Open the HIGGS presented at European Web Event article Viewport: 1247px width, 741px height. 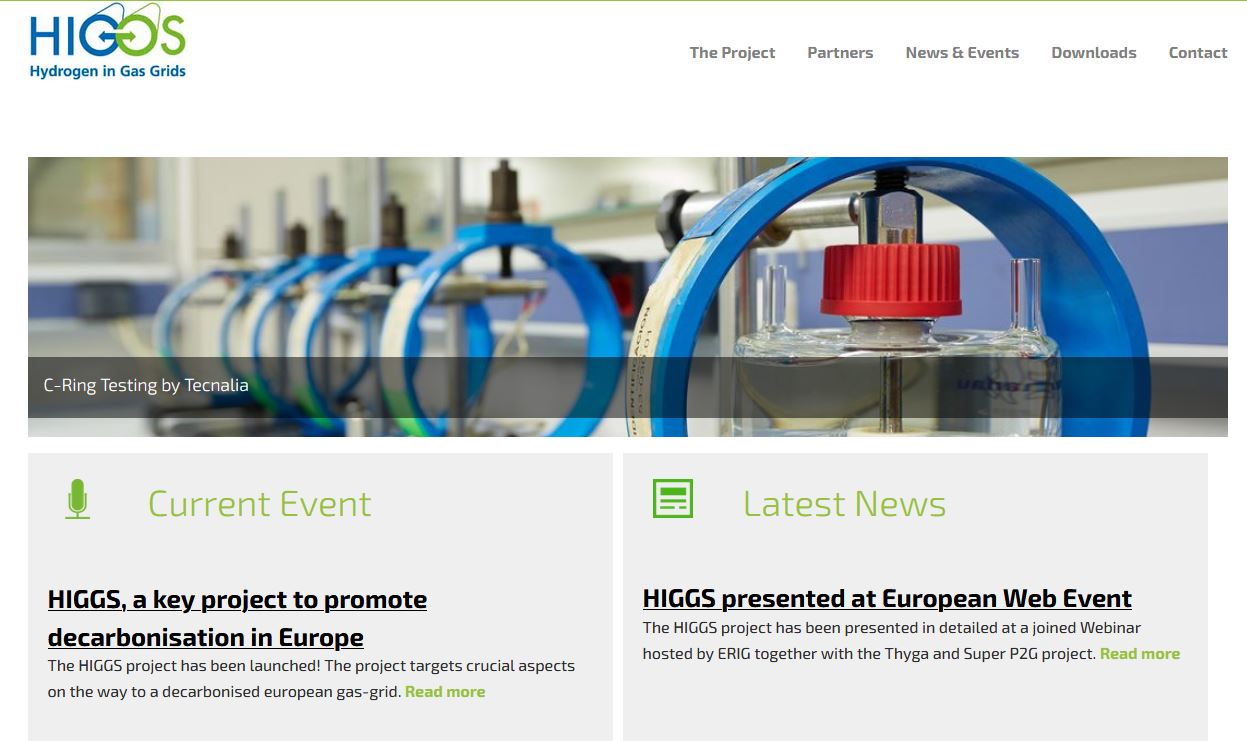(x=886, y=598)
